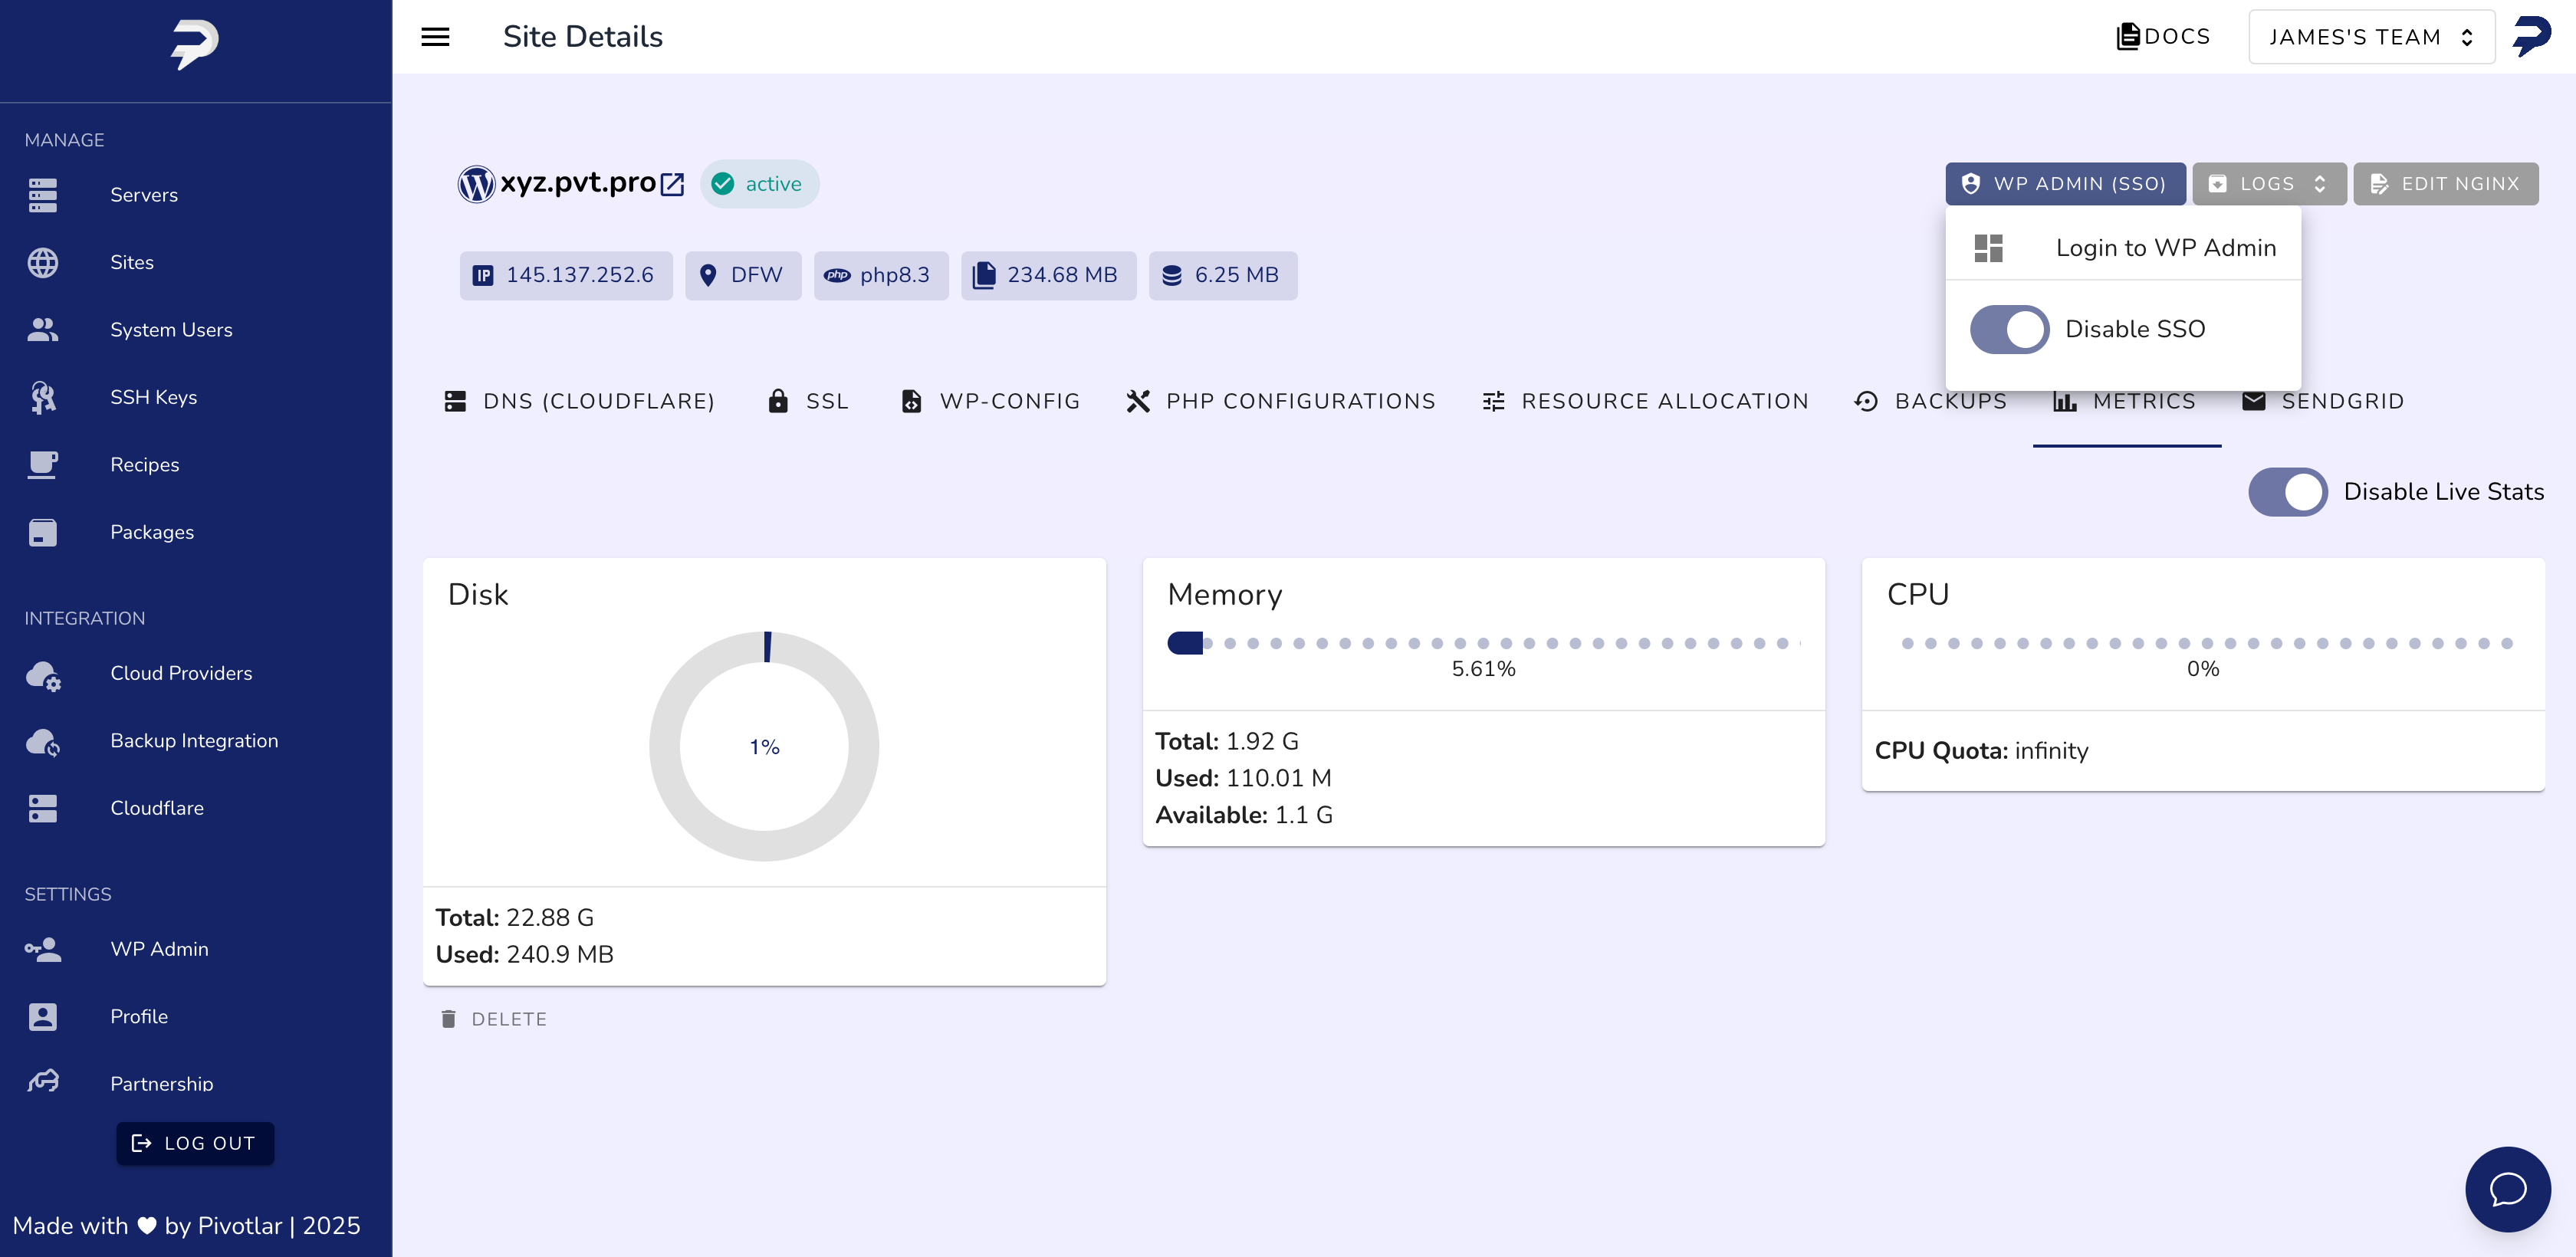This screenshot has height=1257, width=2576.
Task: Click the hamburger menu icon
Action: [435, 37]
